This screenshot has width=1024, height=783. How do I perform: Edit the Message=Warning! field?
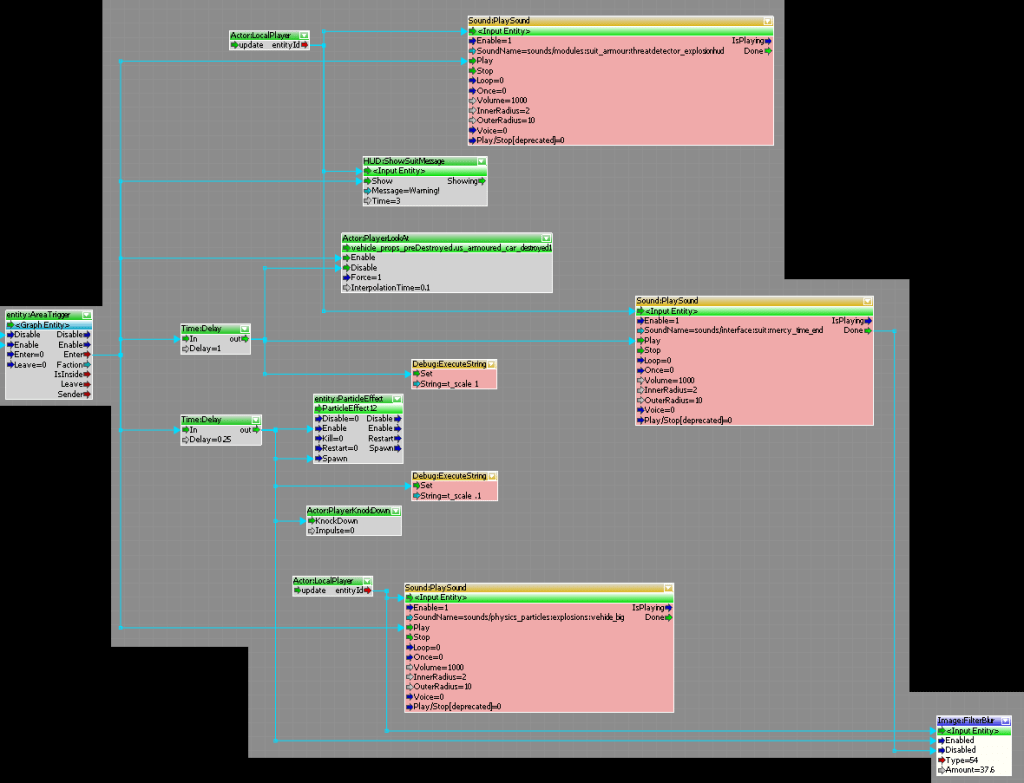(403, 191)
